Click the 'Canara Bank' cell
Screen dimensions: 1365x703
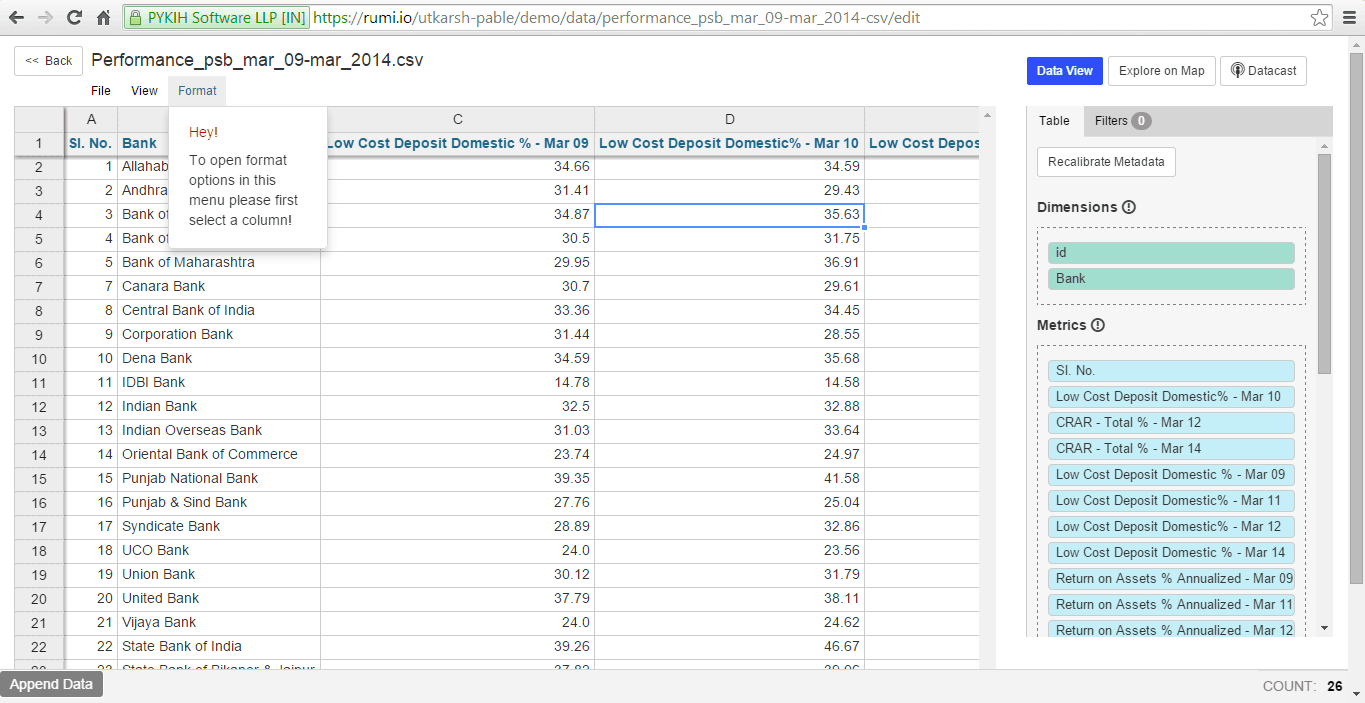tap(219, 286)
